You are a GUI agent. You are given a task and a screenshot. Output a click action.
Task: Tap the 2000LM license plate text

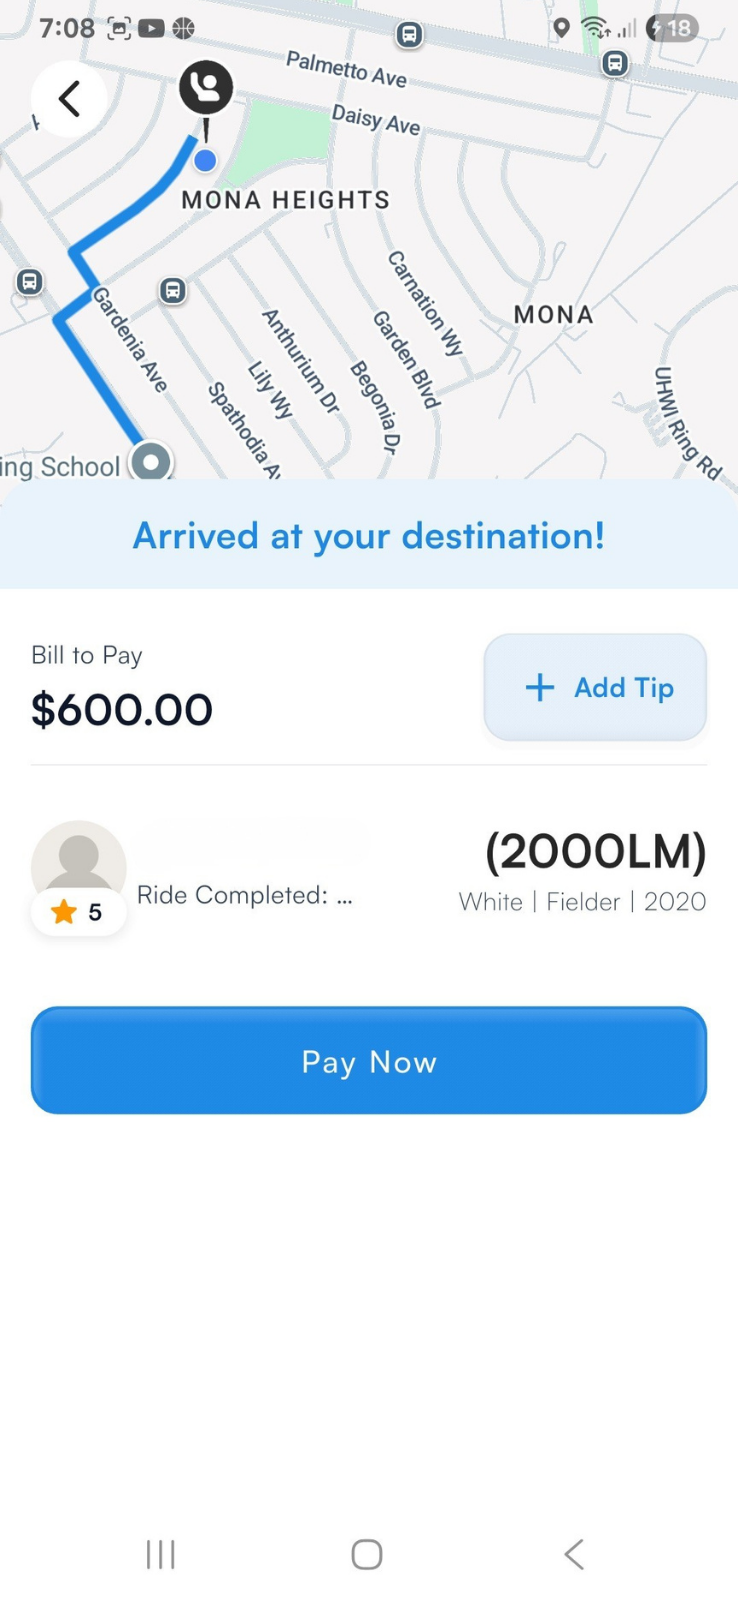[595, 852]
